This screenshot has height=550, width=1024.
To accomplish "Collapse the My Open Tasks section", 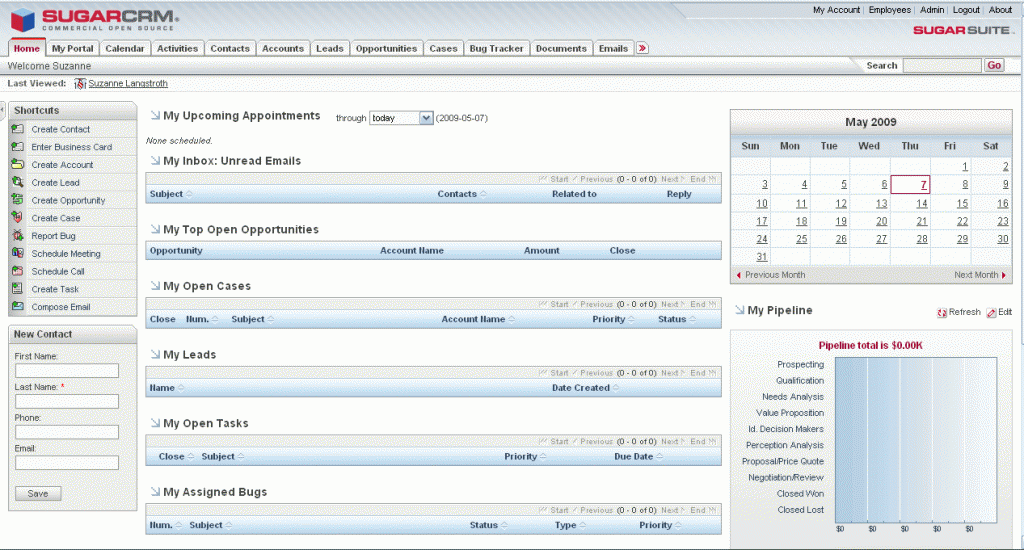I will tap(155, 423).
